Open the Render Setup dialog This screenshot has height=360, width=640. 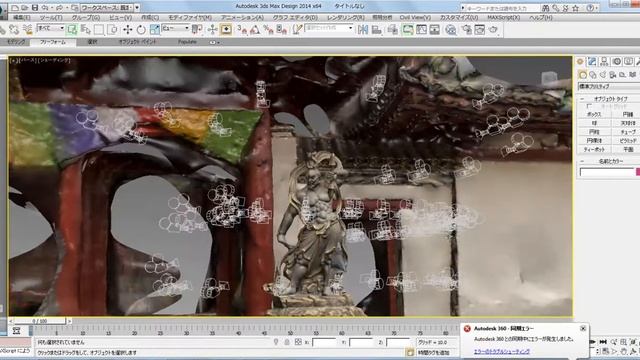click(467, 29)
